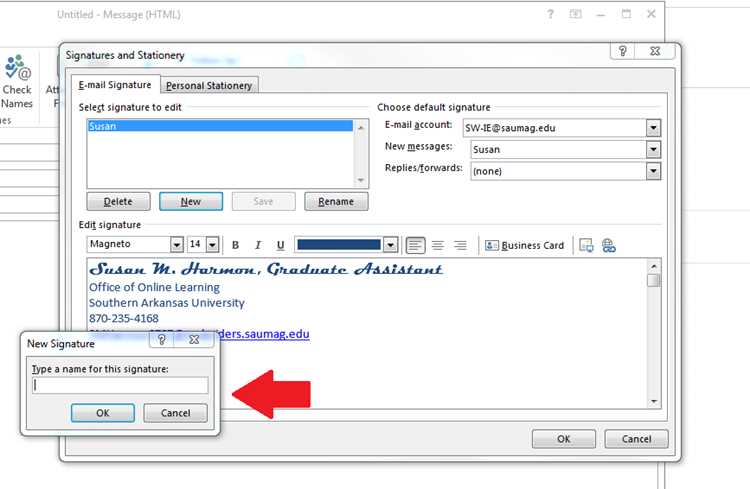Open help in Signatures and Stationery dialog

622,51
